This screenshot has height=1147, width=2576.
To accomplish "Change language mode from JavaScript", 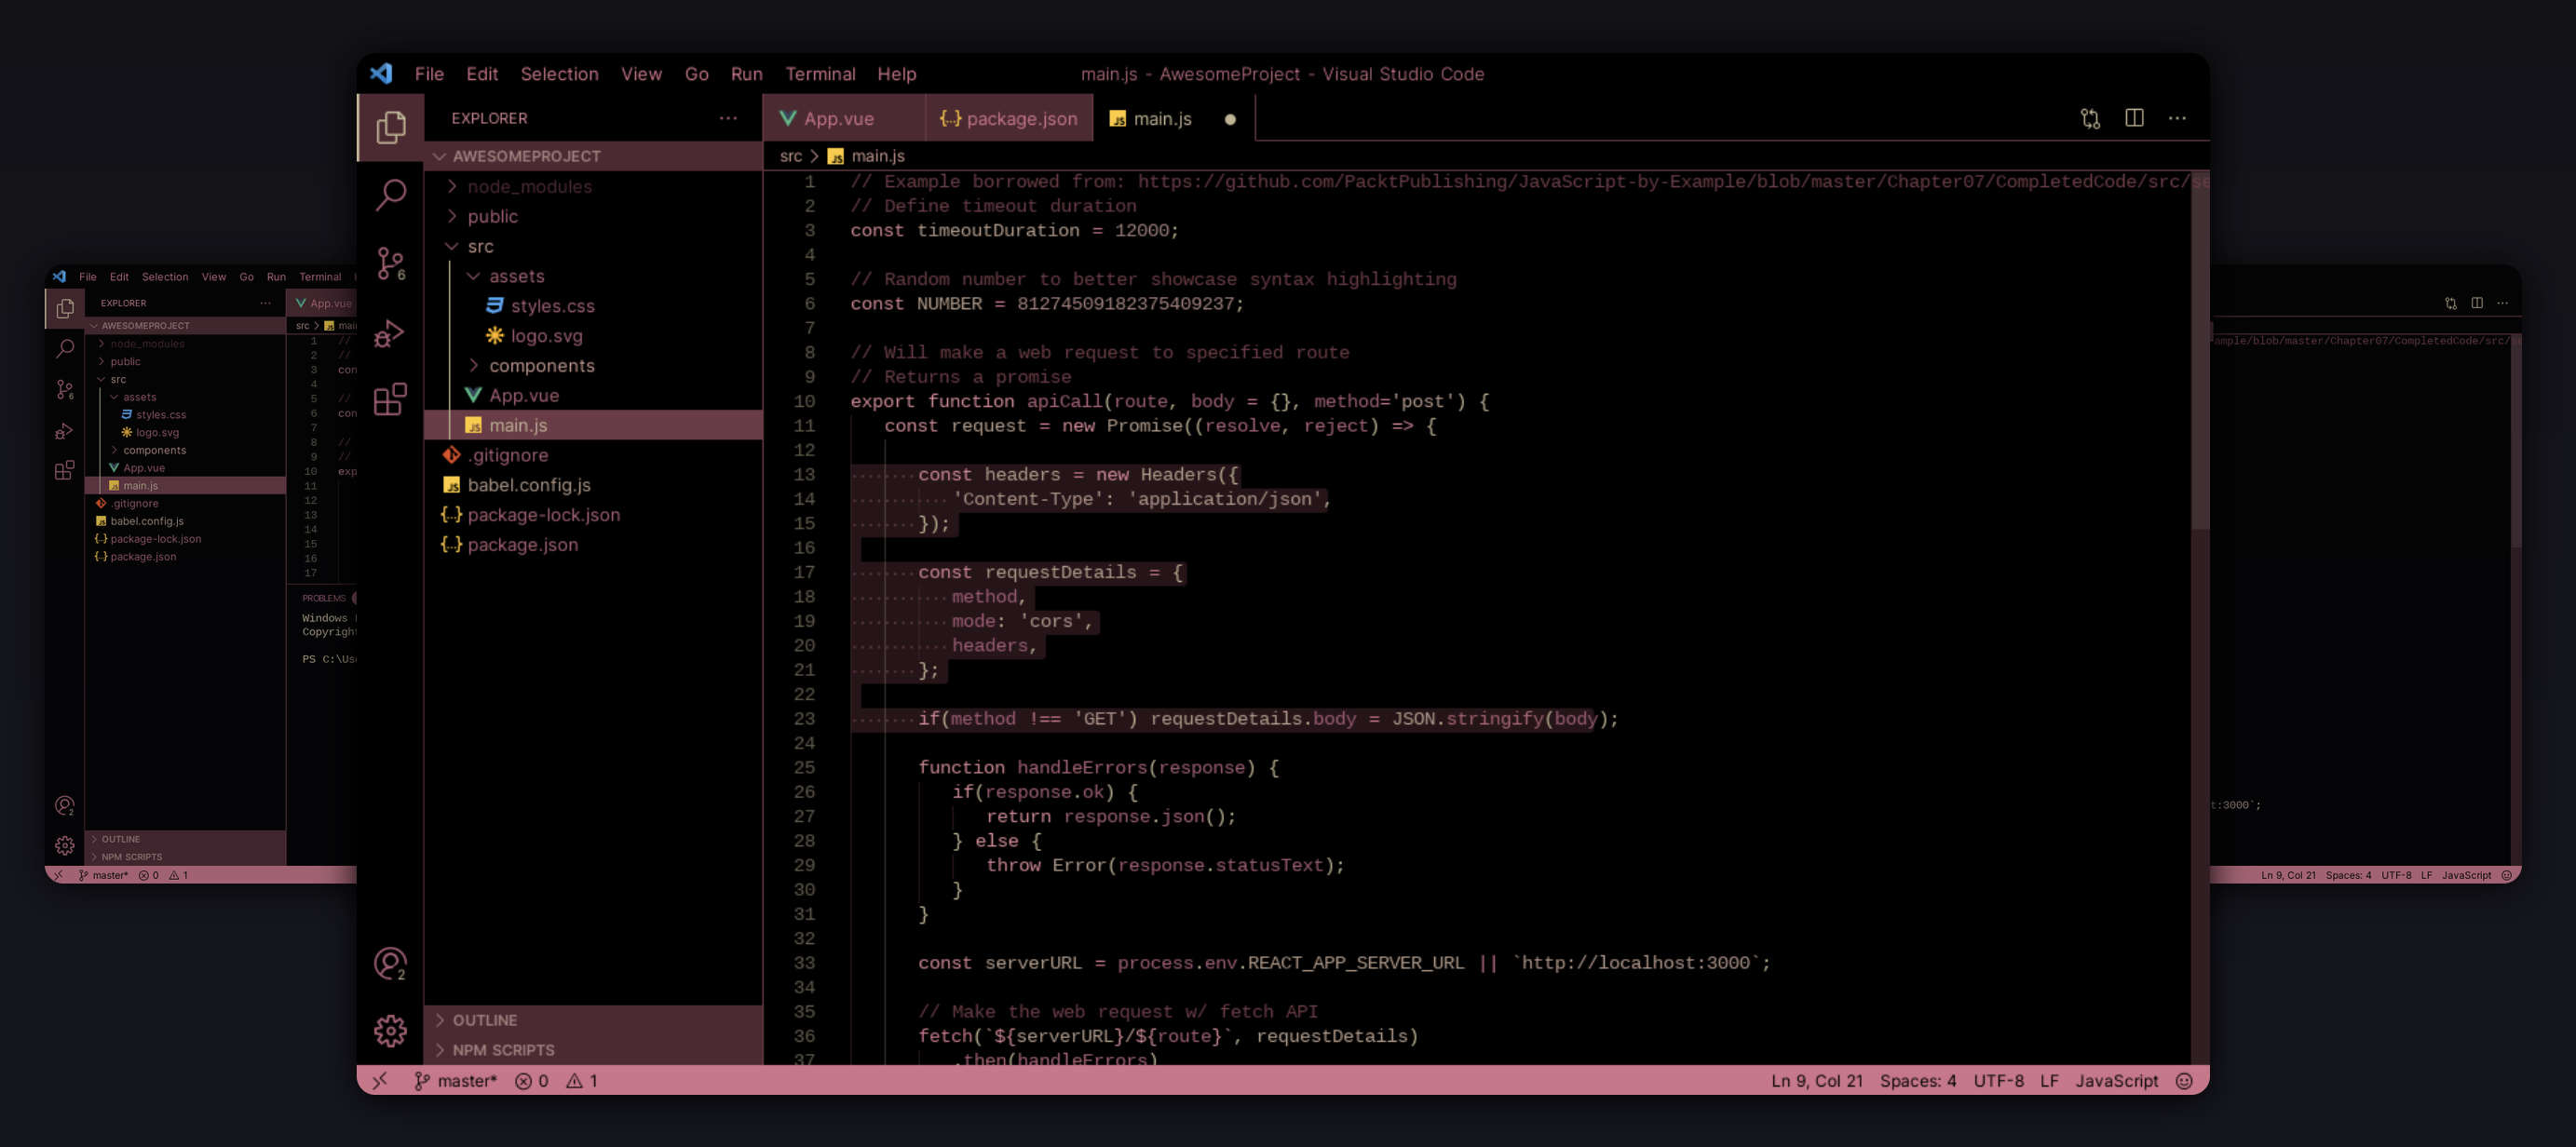I will 2117,1081.
